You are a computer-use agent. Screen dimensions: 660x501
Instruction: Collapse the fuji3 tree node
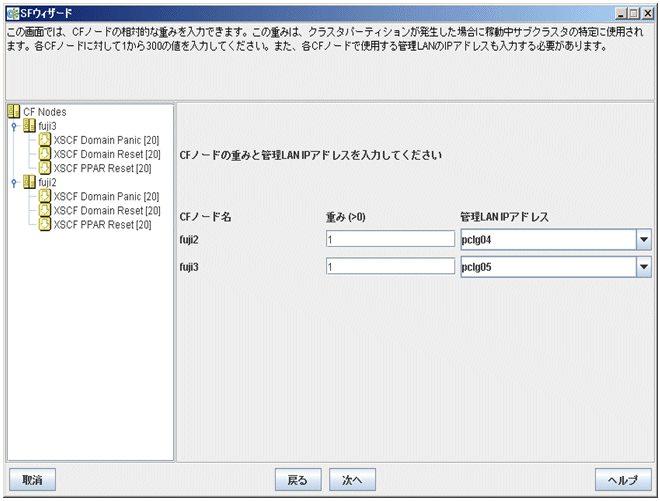pyautogui.click(x=14, y=126)
